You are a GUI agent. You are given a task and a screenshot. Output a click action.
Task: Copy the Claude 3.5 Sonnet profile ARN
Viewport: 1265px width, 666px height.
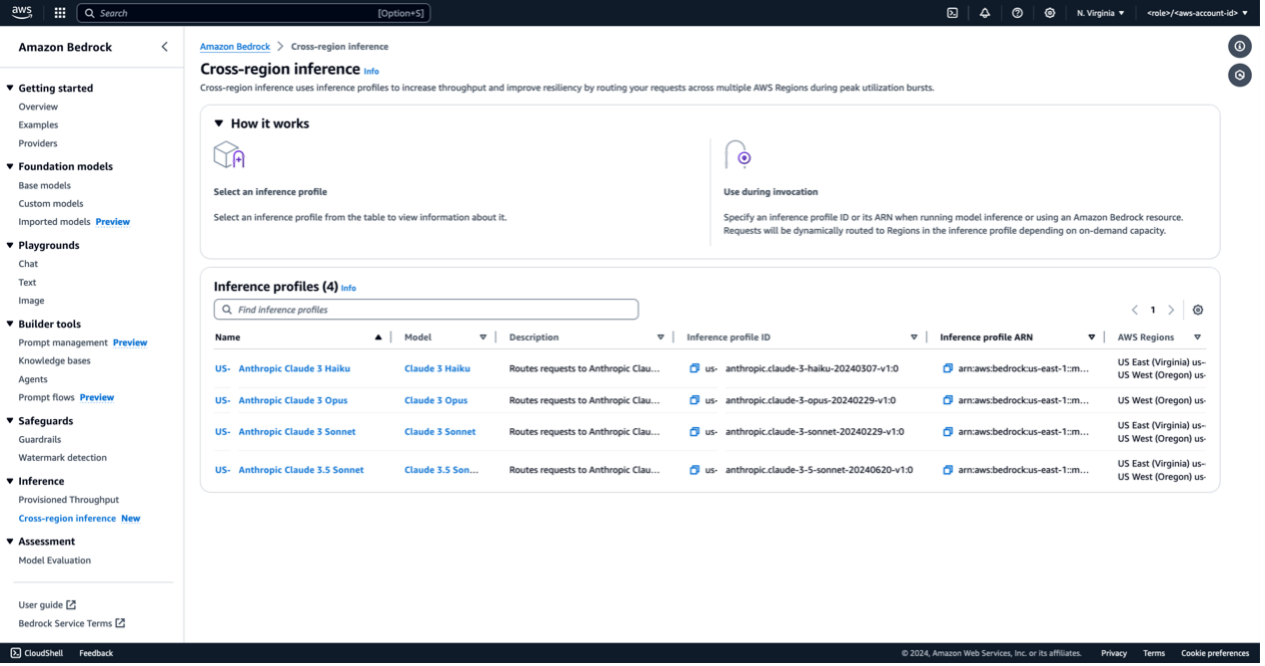click(948, 470)
